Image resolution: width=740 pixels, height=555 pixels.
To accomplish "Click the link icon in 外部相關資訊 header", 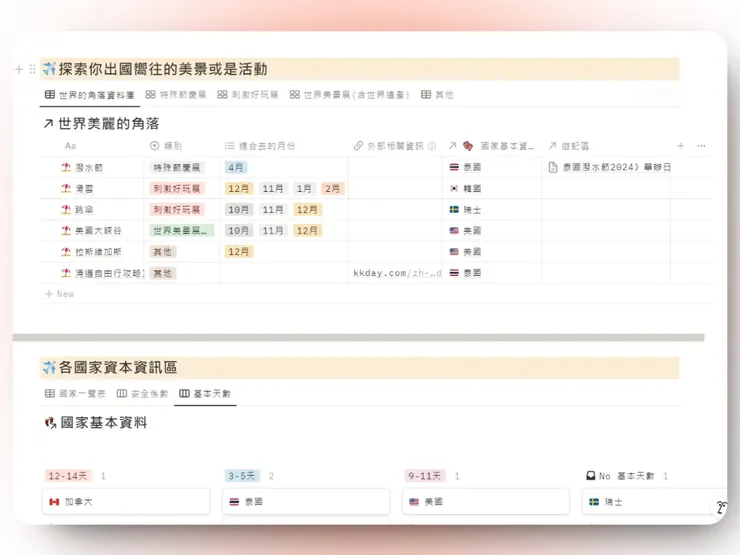I will [358, 146].
